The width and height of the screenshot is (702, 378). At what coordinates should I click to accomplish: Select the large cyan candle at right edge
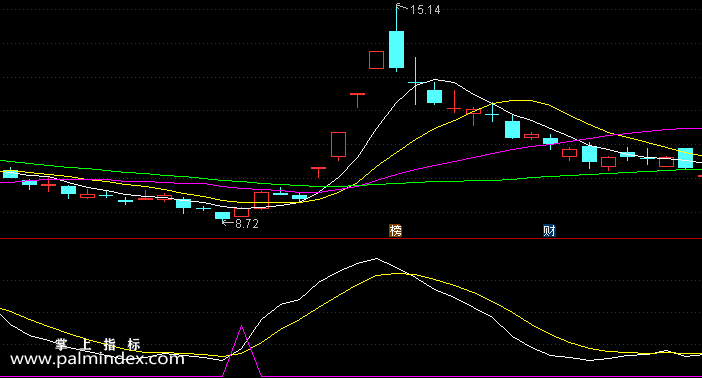pos(685,158)
